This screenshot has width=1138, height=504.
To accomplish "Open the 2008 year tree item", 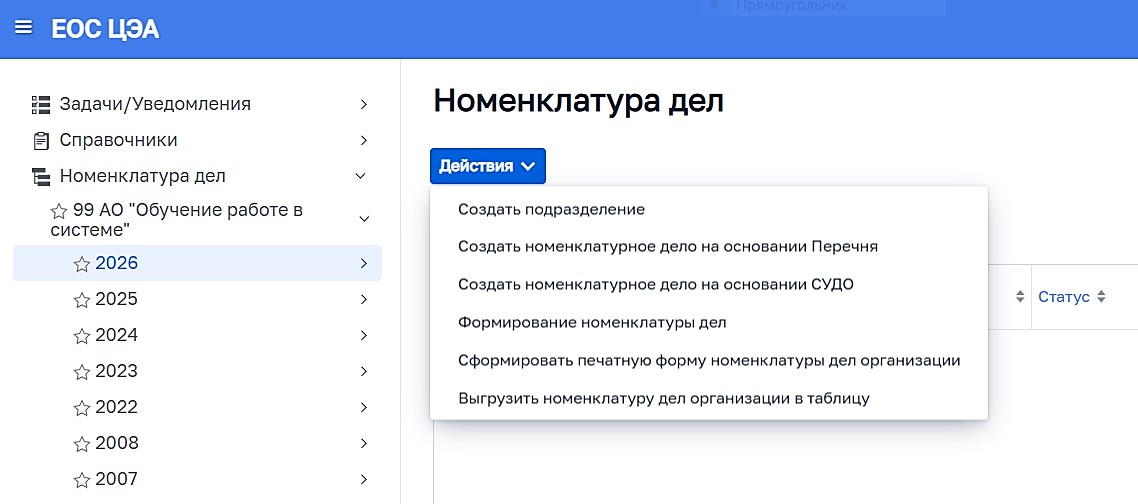I will click(116, 443).
